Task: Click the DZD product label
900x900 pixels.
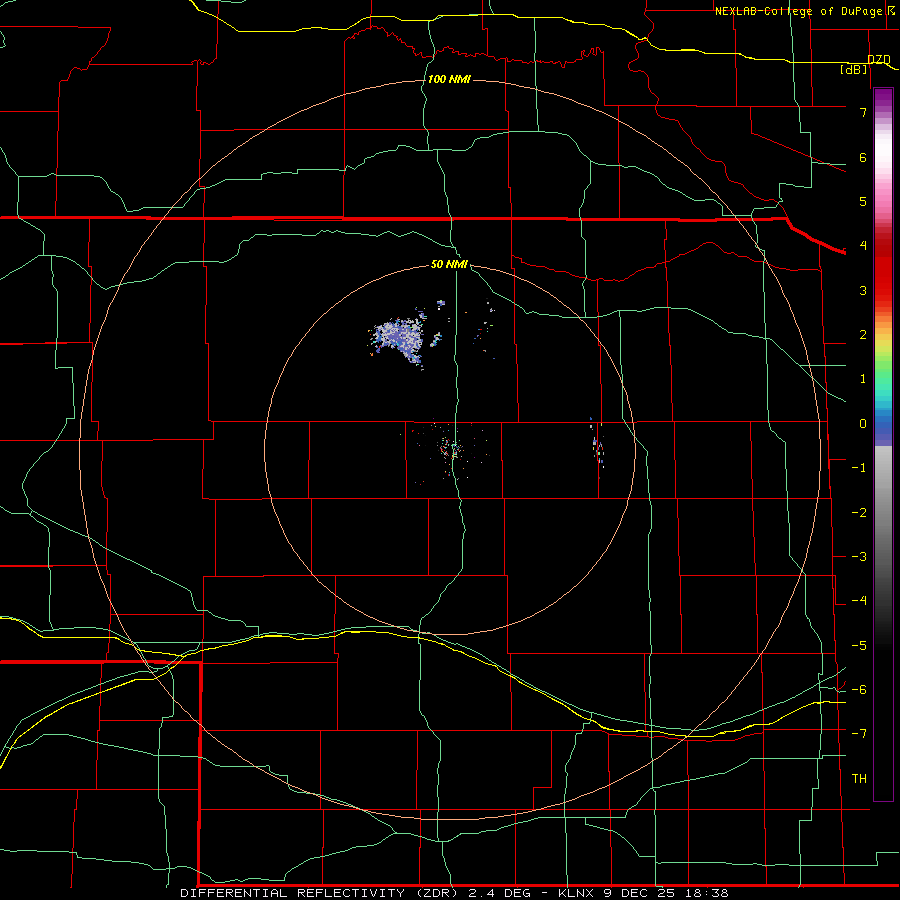Action: pyautogui.click(x=879, y=59)
